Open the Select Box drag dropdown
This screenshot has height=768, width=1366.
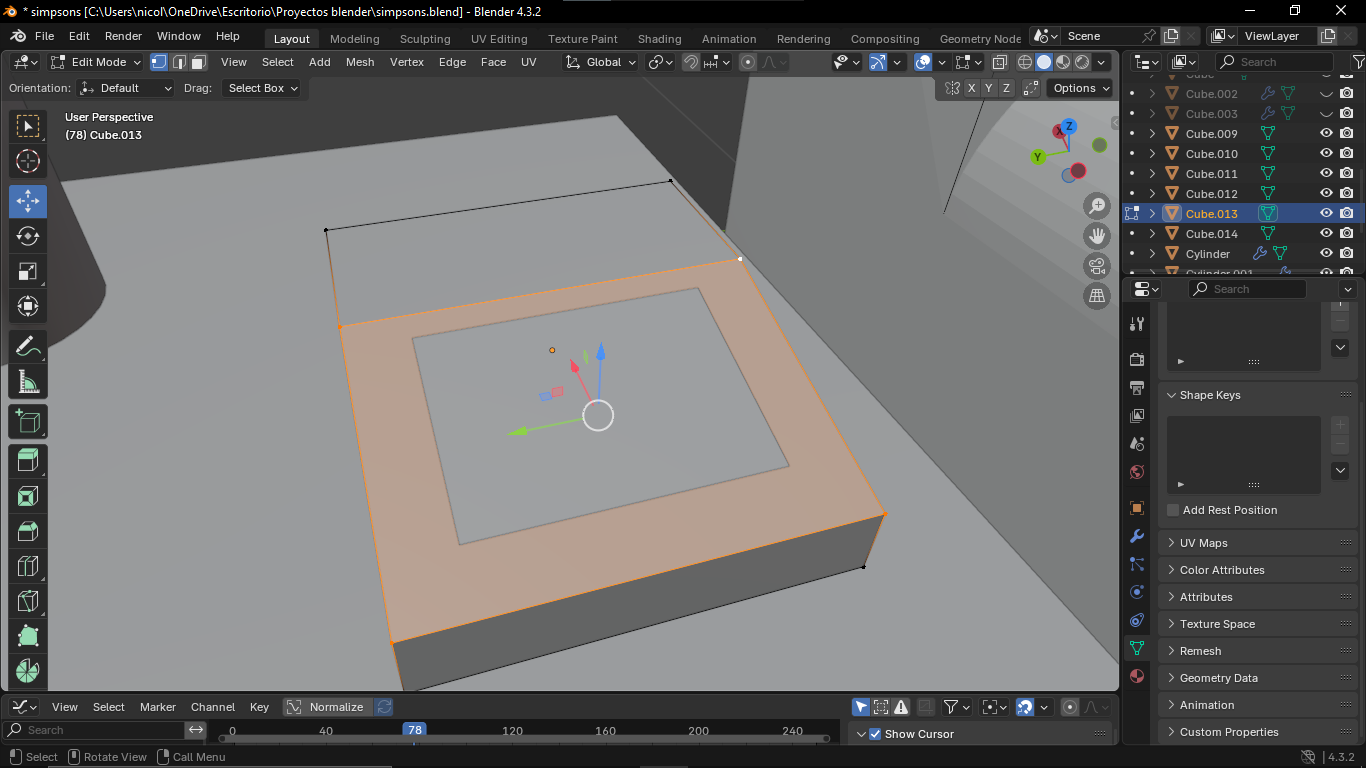pos(262,88)
